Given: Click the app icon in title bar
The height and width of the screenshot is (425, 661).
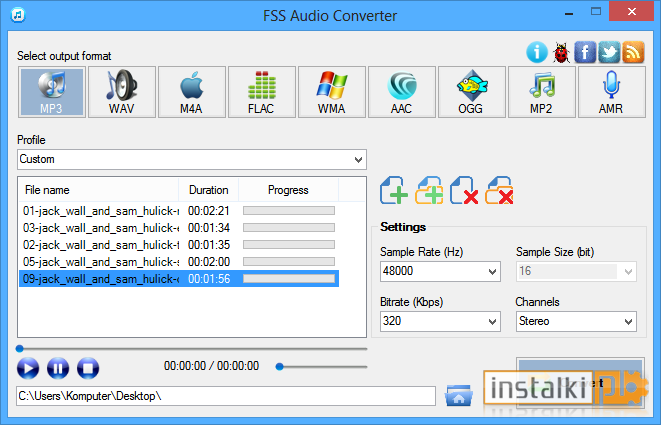Looking at the screenshot, I should 18,16.
